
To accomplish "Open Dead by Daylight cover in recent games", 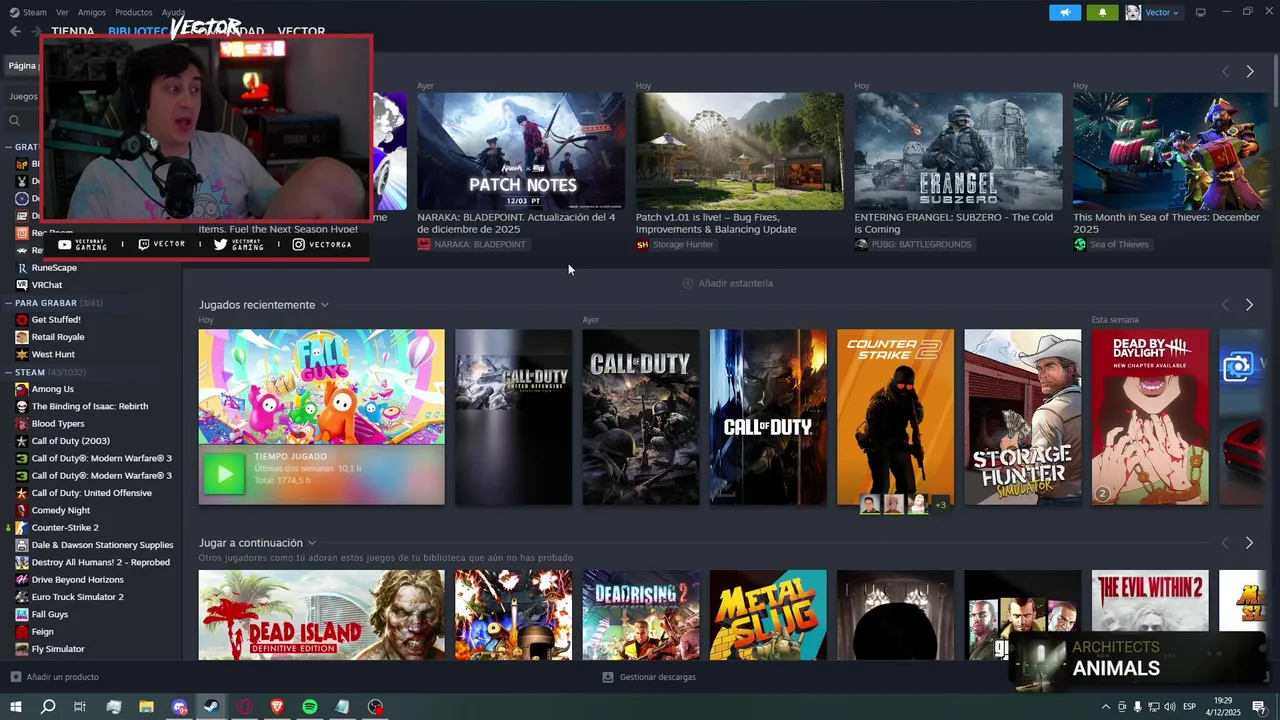I will click(x=1150, y=417).
